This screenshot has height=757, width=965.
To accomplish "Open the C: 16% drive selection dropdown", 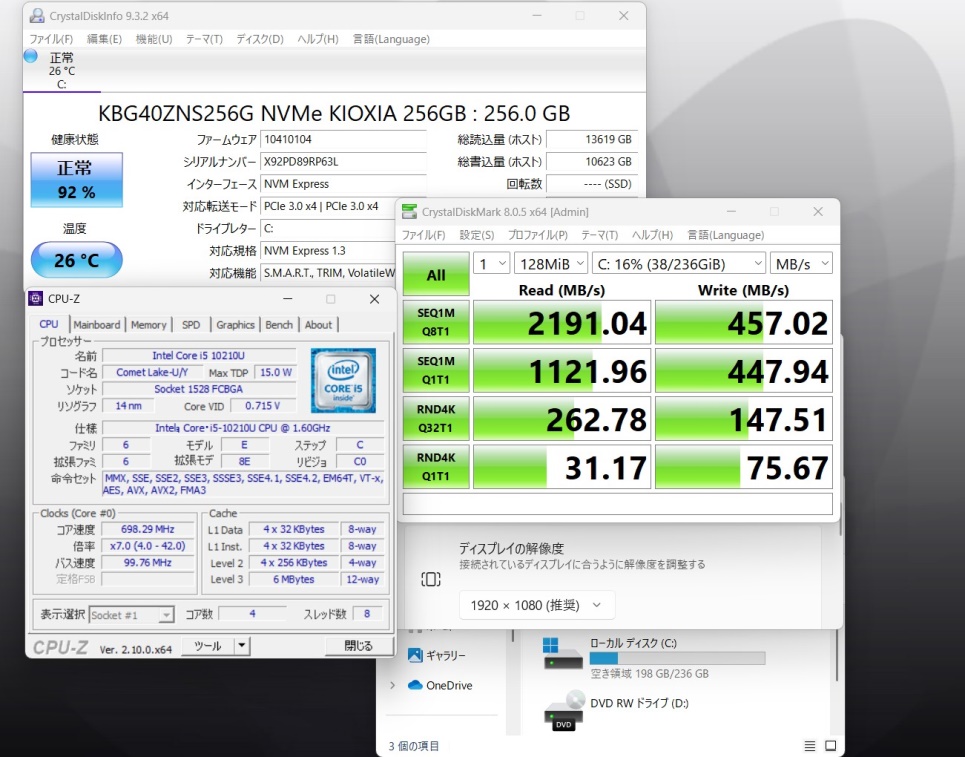I will 679,264.
